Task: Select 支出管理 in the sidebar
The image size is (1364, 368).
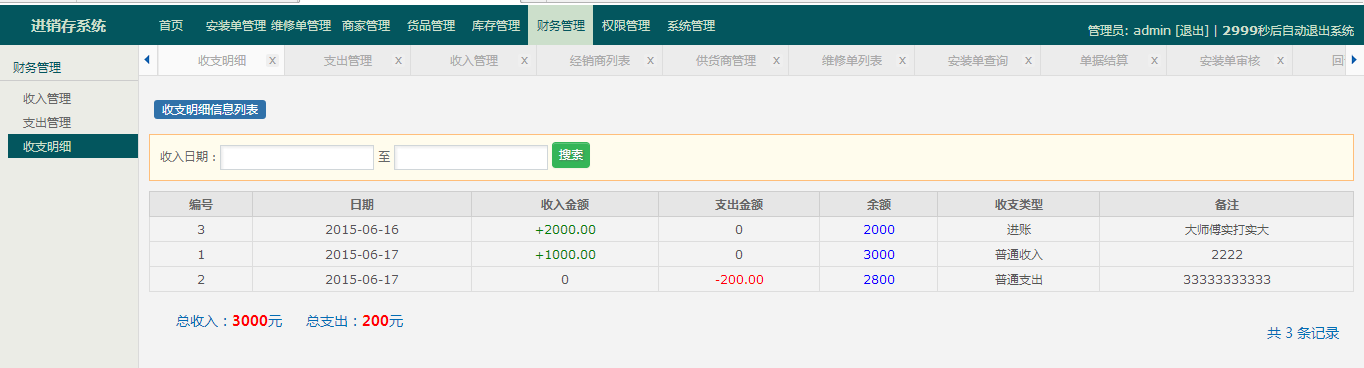Action: coord(47,122)
